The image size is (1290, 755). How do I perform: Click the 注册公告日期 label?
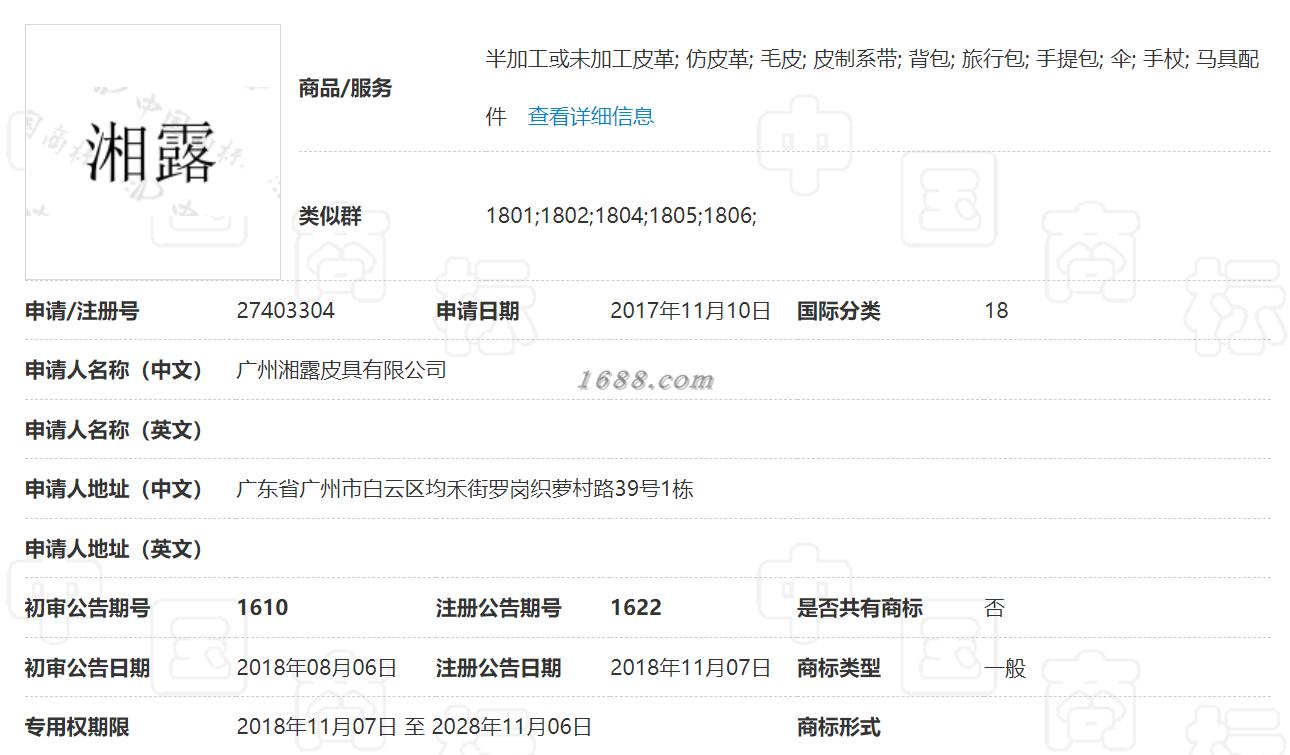pyautogui.click(x=499, y=668)
